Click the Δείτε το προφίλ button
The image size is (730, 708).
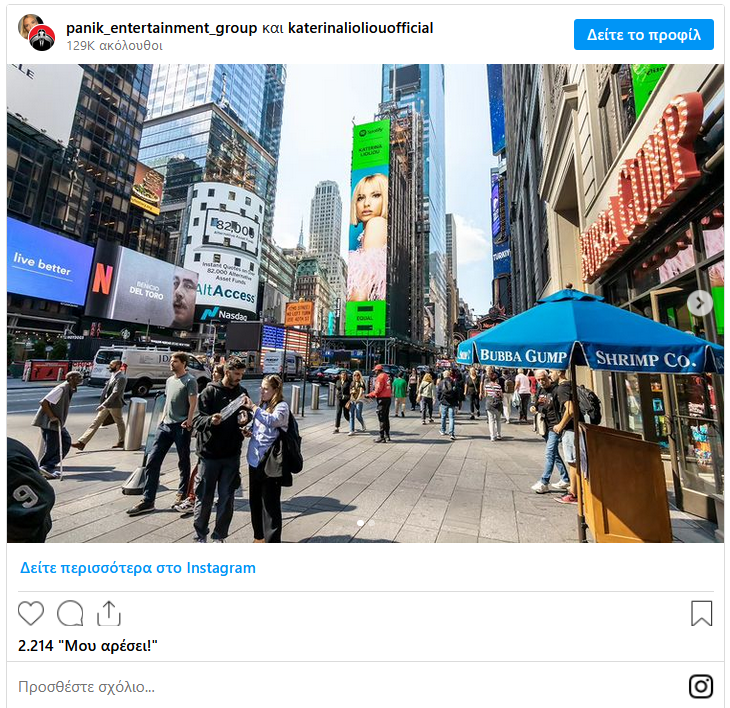pos(643,34)
